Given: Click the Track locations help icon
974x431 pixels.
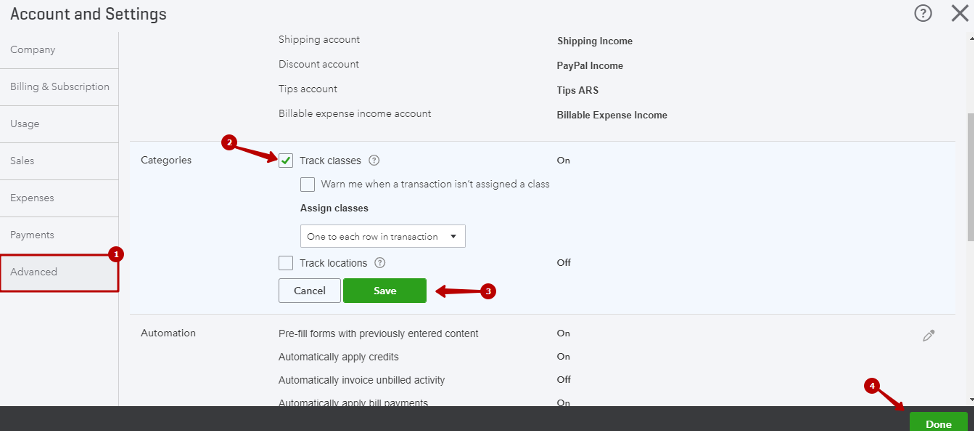Looking at the screenshot, I should coord(380,263).
